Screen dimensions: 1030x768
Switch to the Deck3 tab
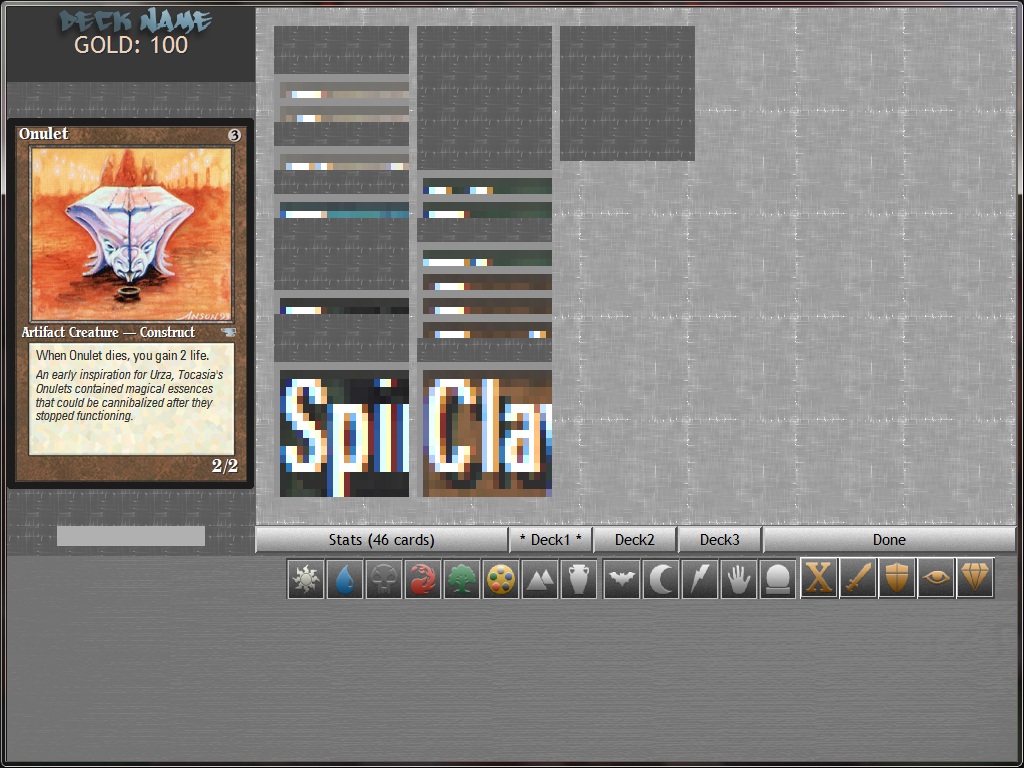(x=720, y=540)
